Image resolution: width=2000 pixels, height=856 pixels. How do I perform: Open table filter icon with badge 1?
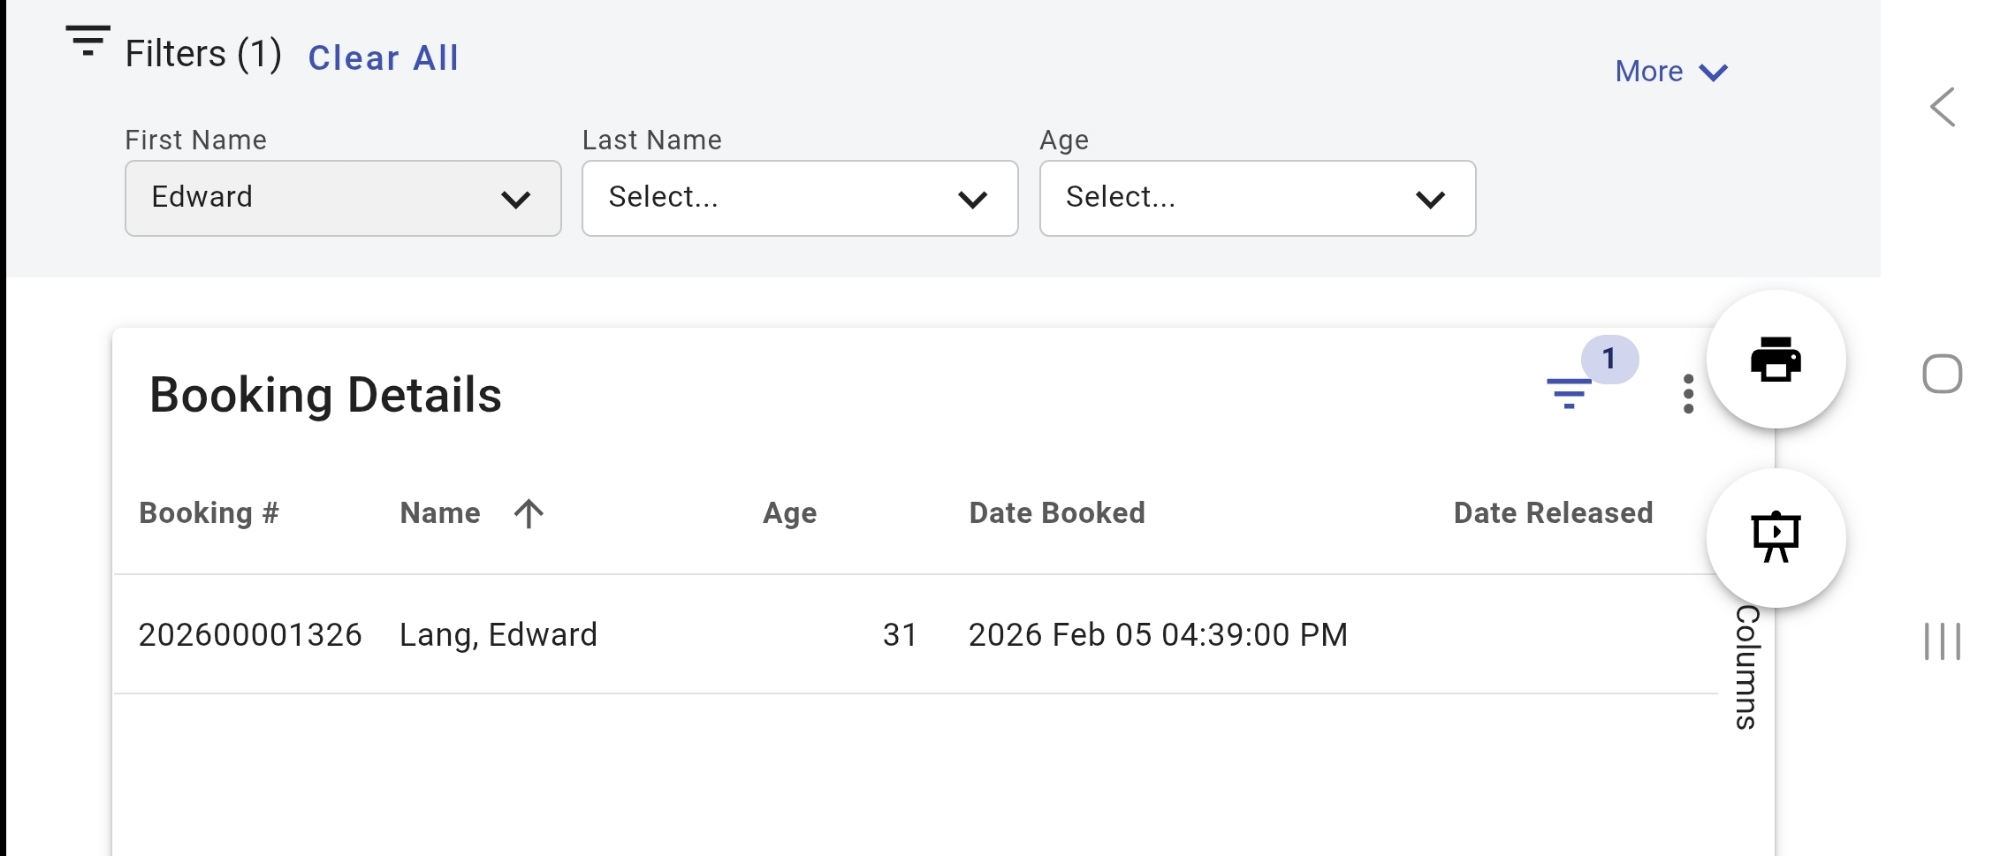pyautogui.click(x=1570, y=392)
